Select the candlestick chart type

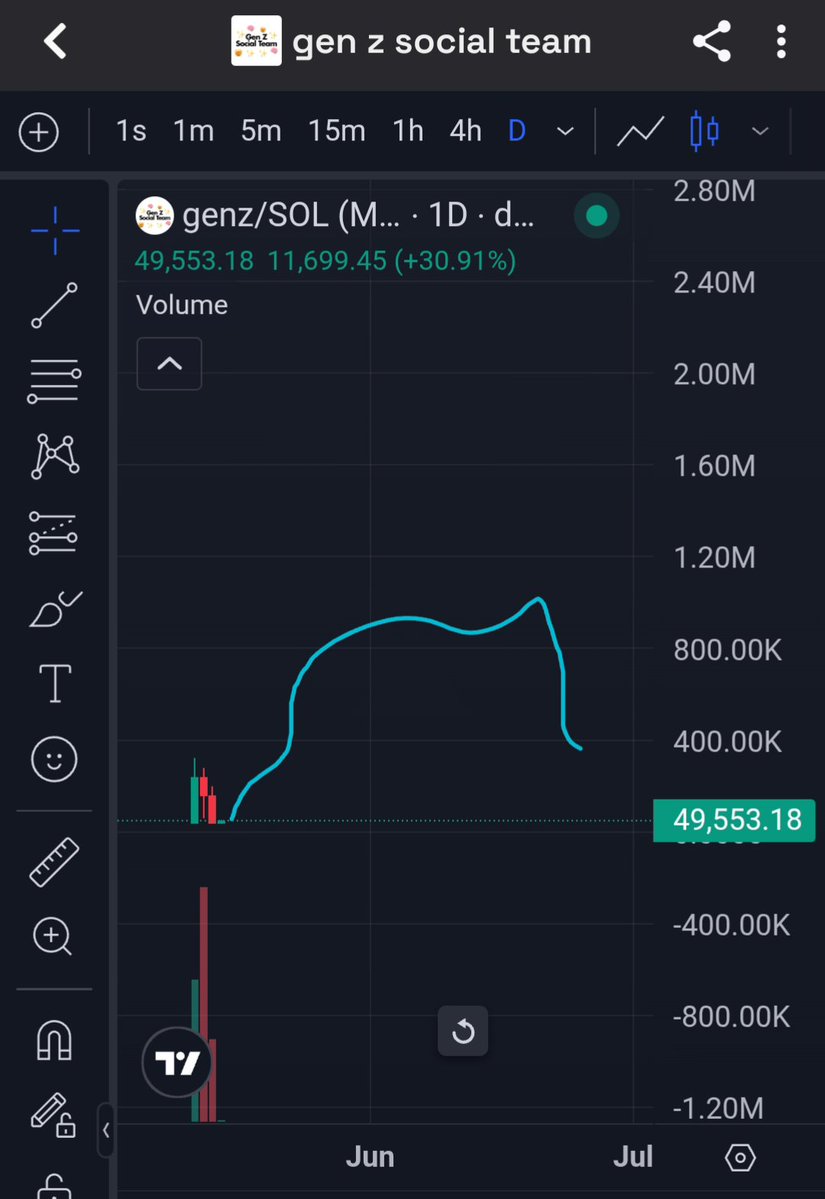click(x=704, y=132)
